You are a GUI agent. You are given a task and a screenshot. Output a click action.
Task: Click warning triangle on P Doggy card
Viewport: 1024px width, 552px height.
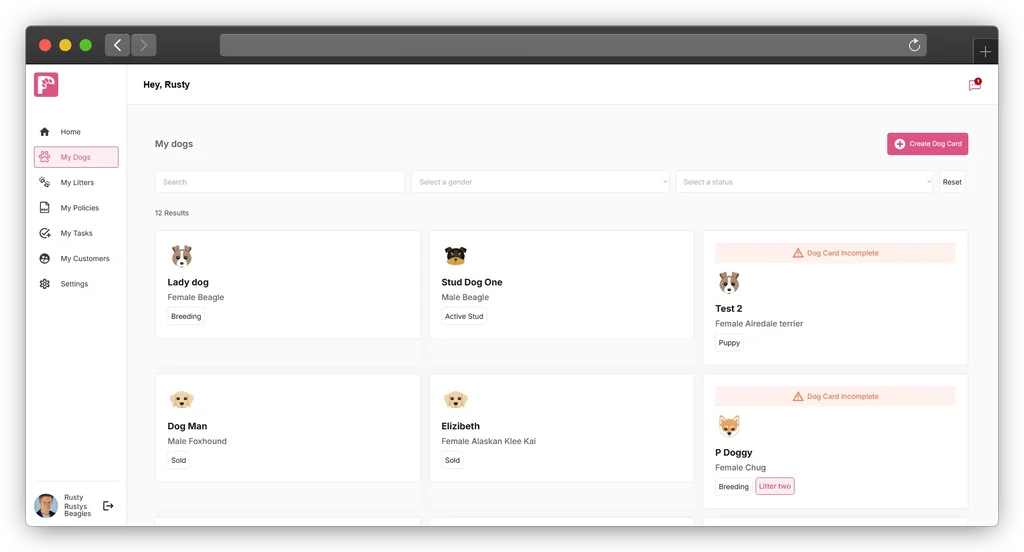(798, 397)
